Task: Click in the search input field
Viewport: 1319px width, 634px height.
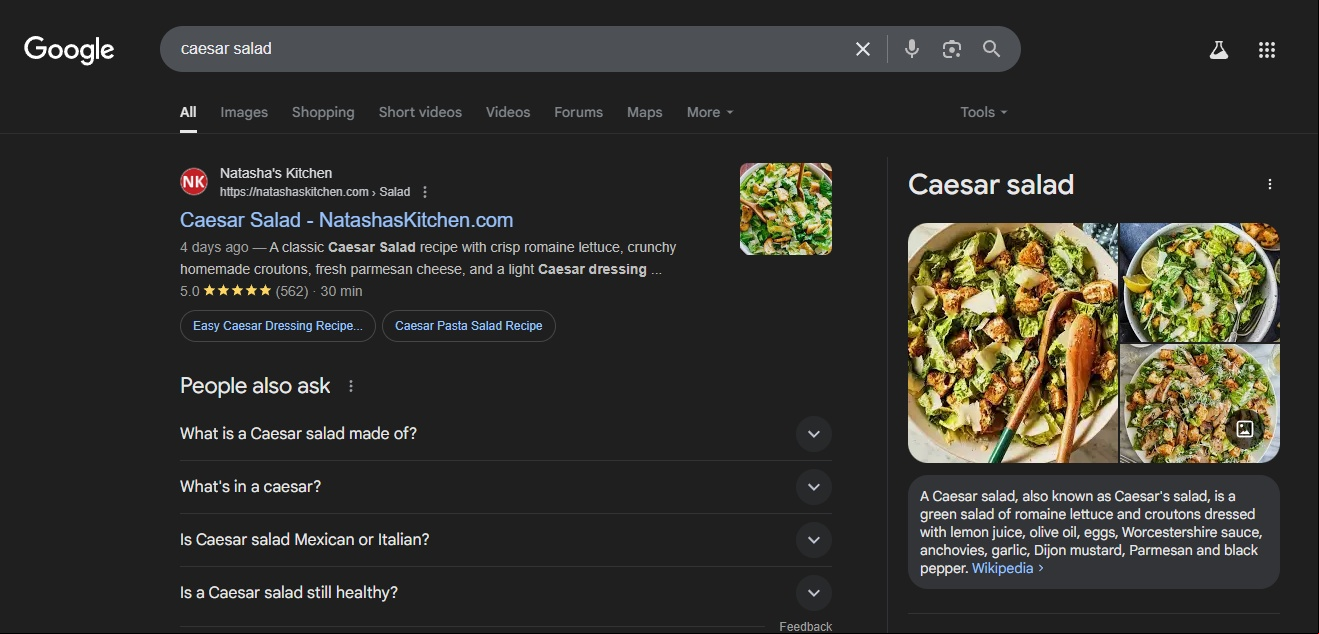Action: pyautogui.click(x=510, y=49)
